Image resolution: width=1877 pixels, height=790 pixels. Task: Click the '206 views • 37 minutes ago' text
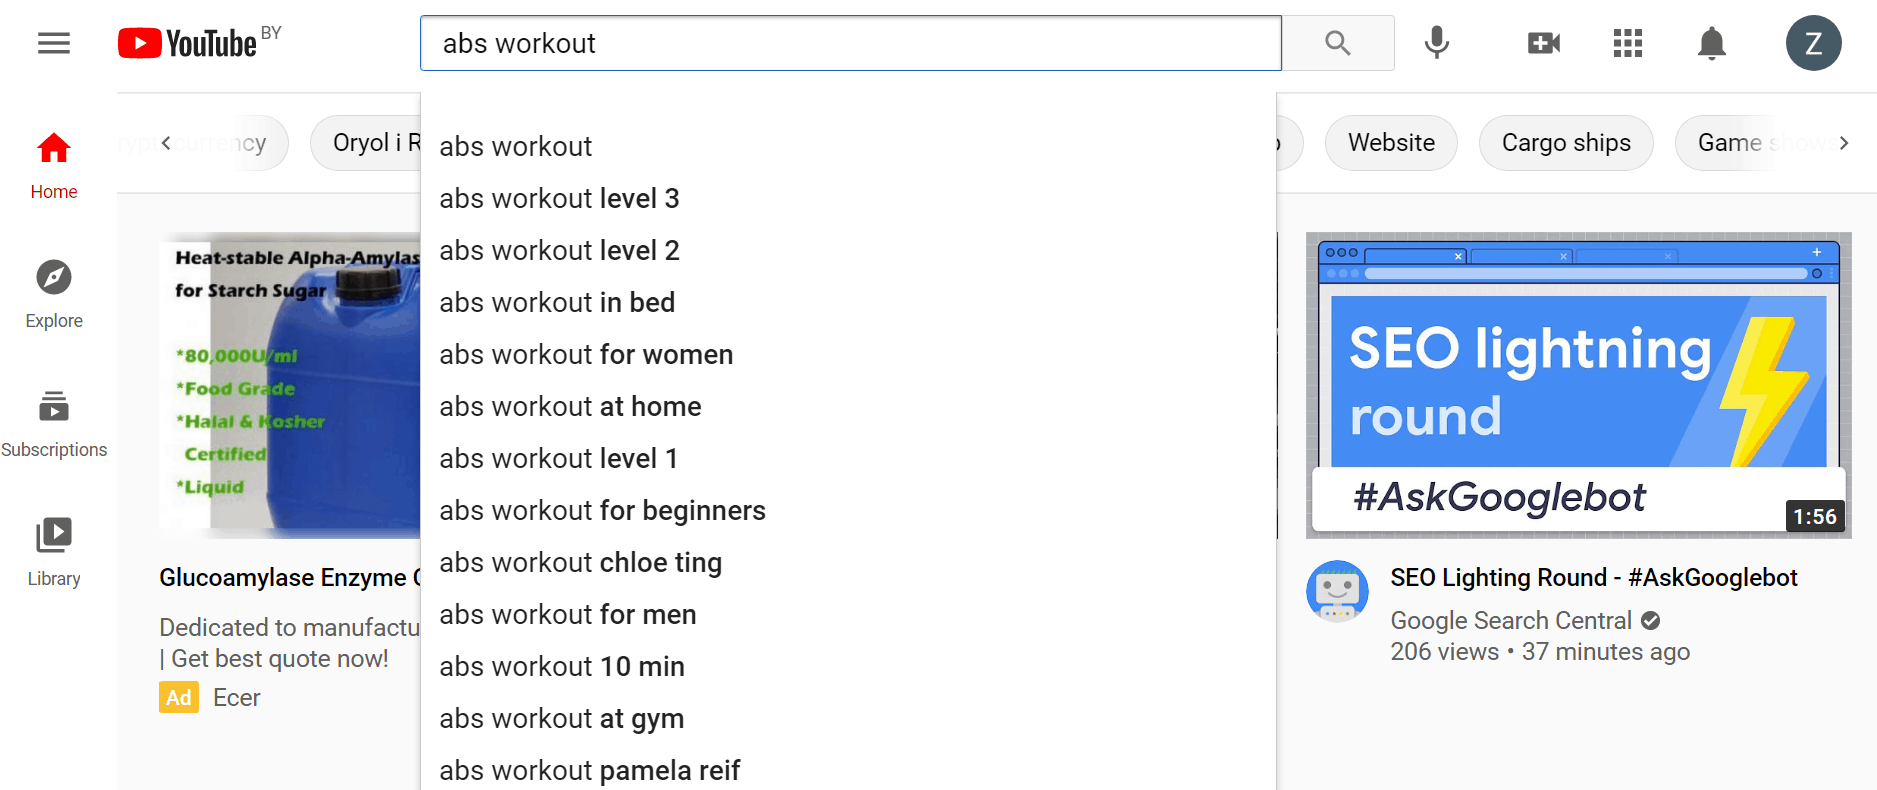(1540, 652)
